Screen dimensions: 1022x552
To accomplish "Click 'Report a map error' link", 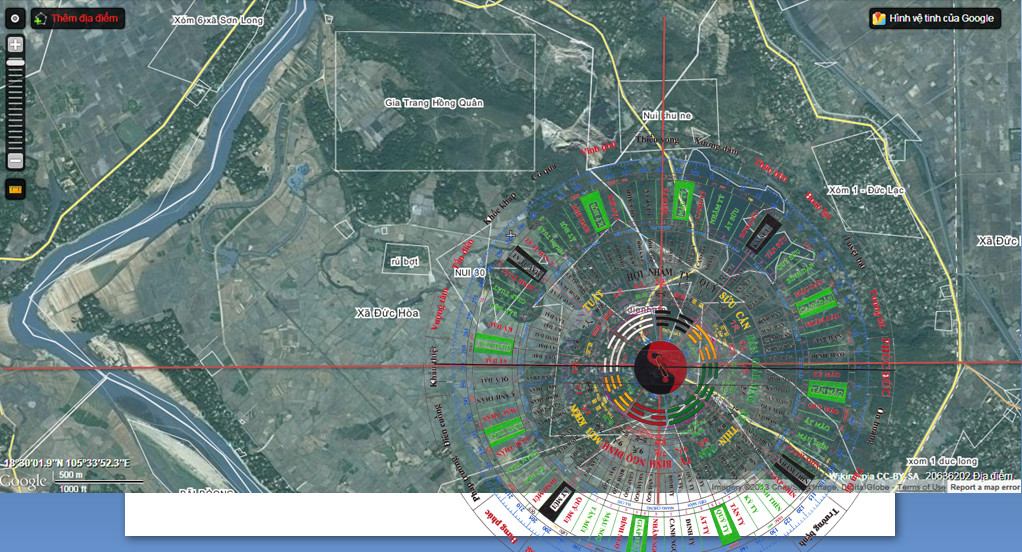I will (984, 487).
